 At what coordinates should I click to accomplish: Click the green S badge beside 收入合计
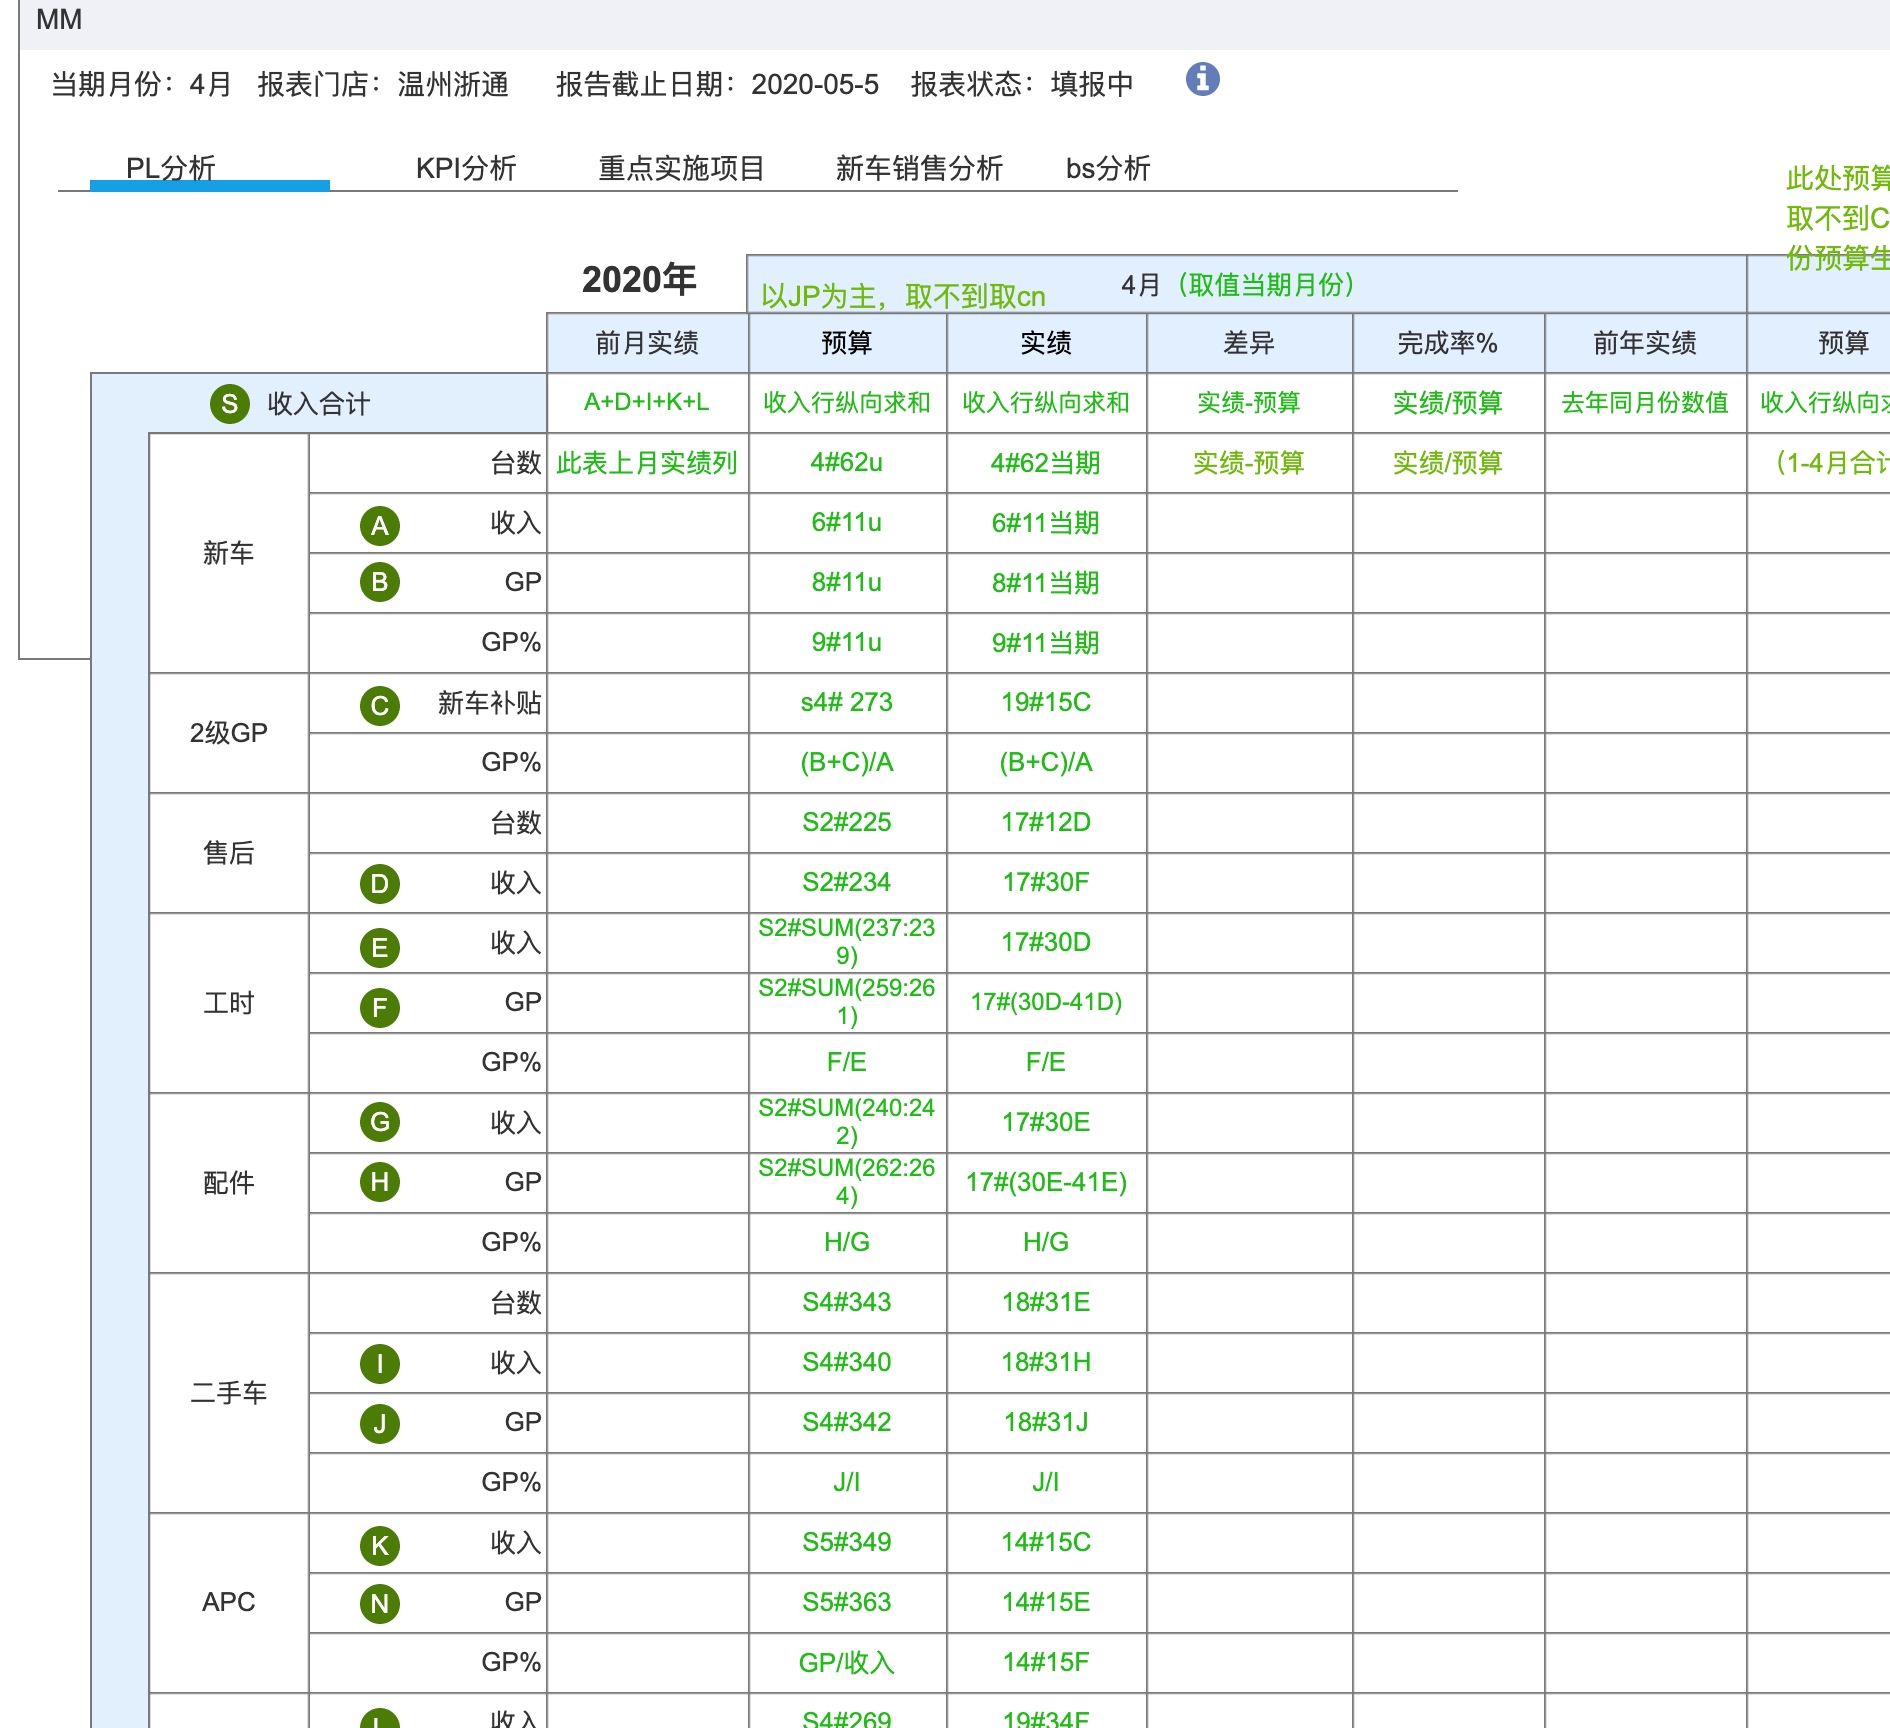tap(230, 404)
